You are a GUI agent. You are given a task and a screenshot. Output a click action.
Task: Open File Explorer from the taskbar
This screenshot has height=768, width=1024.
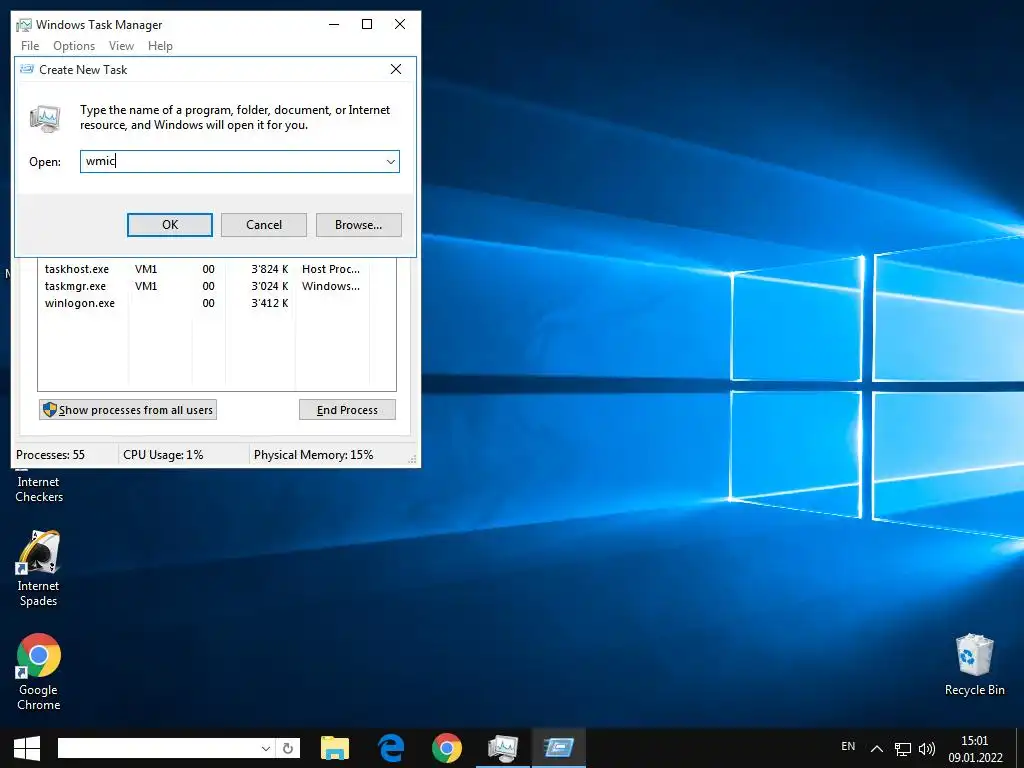pyautogui.click(x=335, y=748)
